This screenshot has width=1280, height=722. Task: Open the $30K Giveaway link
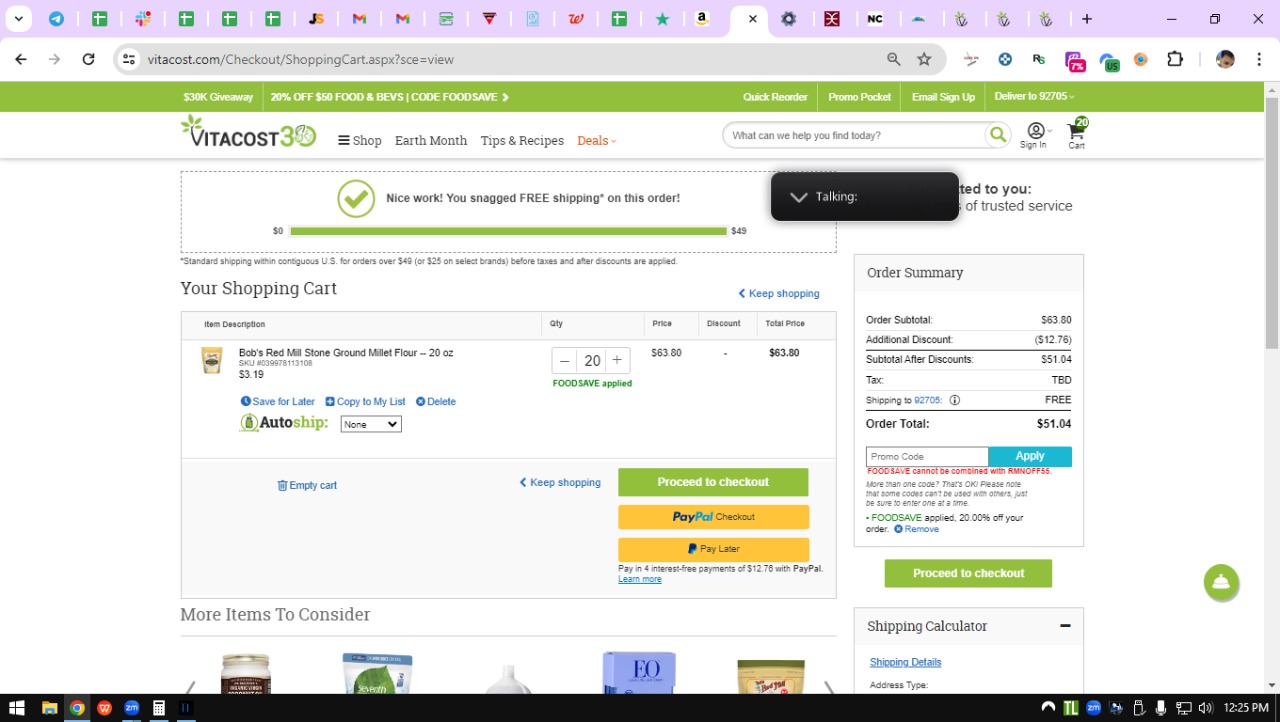pyautogui.click(x=218, y=97)
